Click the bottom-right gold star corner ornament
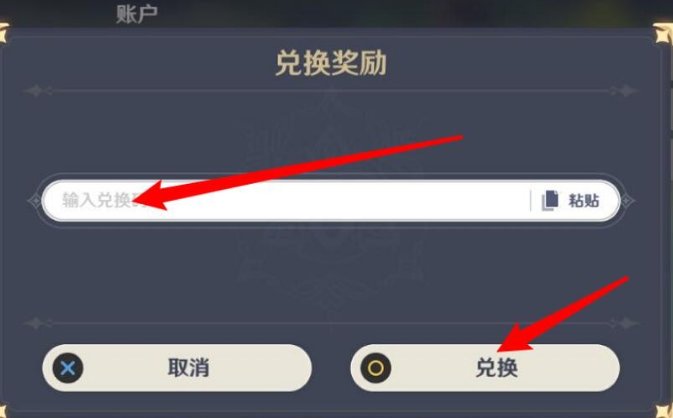Image resolution: width=673 pixels, height=418 pixels. (x=664, y=410)
